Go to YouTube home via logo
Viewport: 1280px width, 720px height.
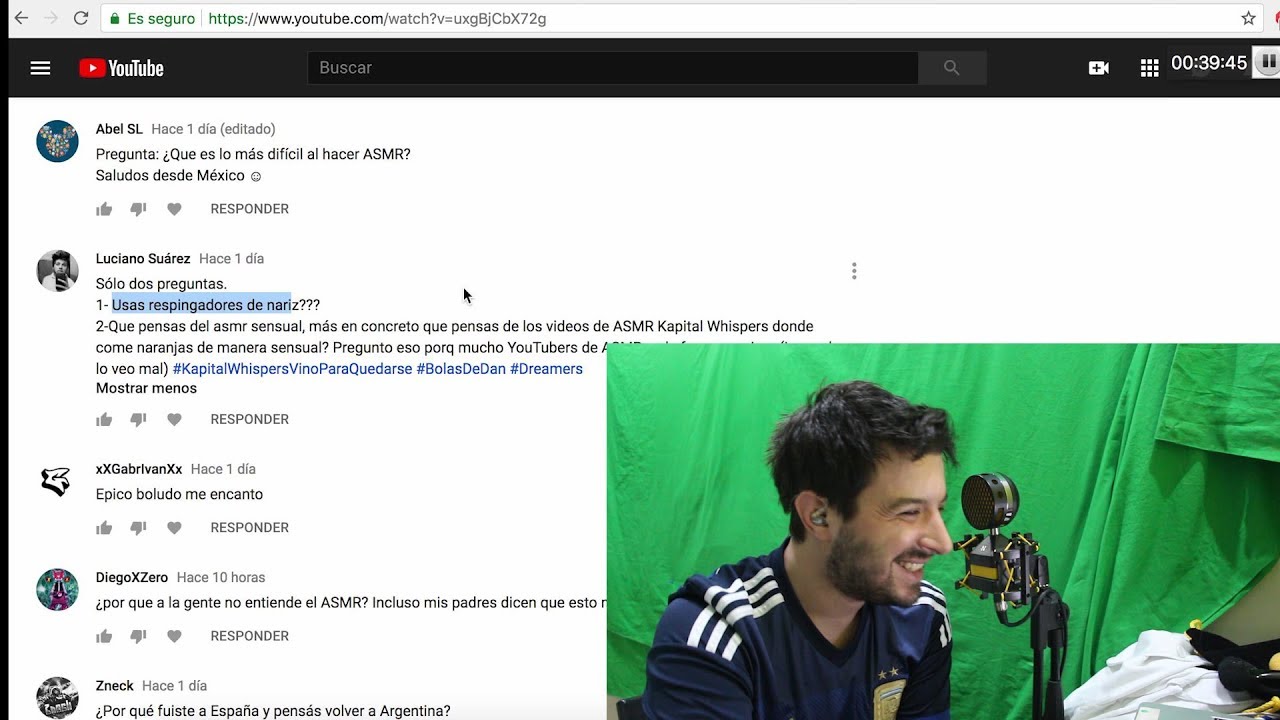click(121, 68)
